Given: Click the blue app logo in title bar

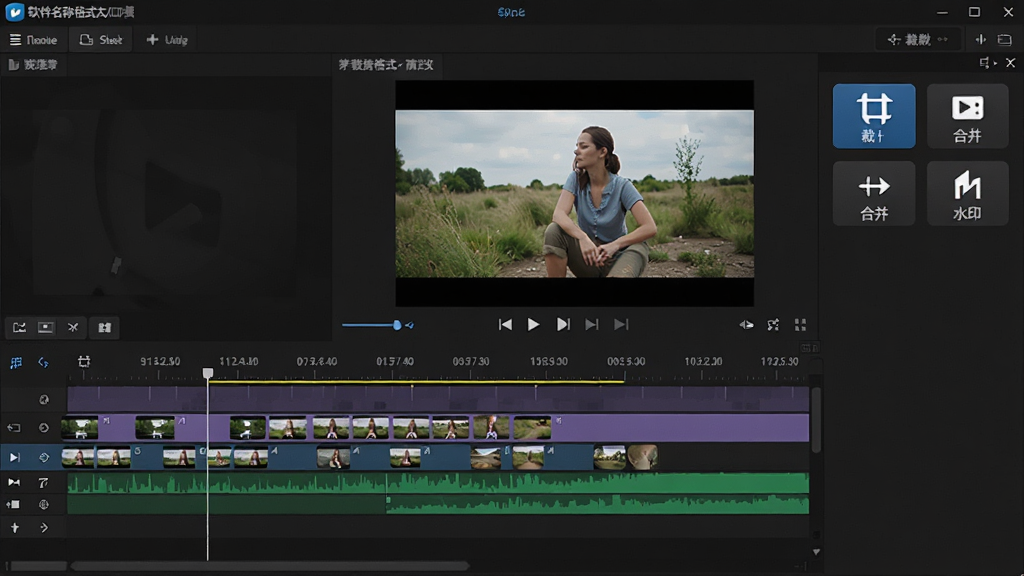Looking at the screenshot, I should [14, 12].
